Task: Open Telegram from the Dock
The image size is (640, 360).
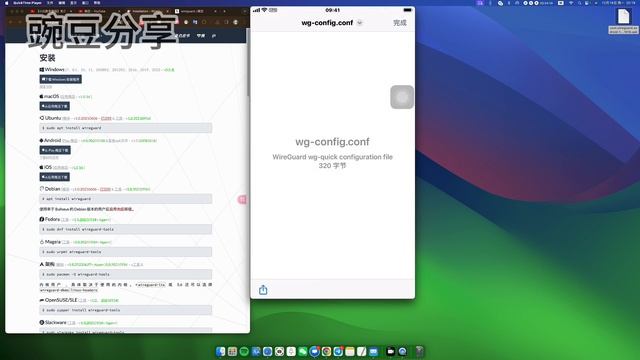Action: (338, 351)
